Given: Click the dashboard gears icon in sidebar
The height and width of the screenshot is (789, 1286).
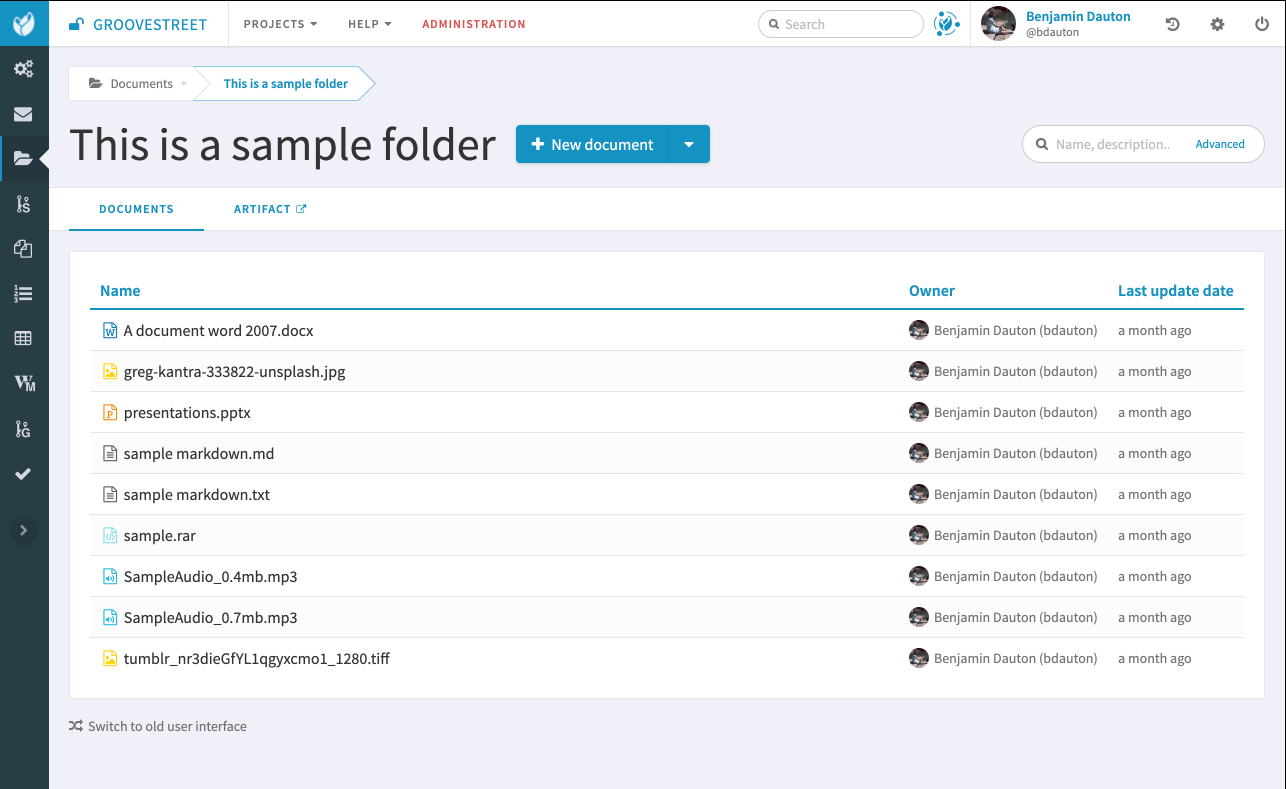Looking at the screenshot, I should [x=23, y=69].
